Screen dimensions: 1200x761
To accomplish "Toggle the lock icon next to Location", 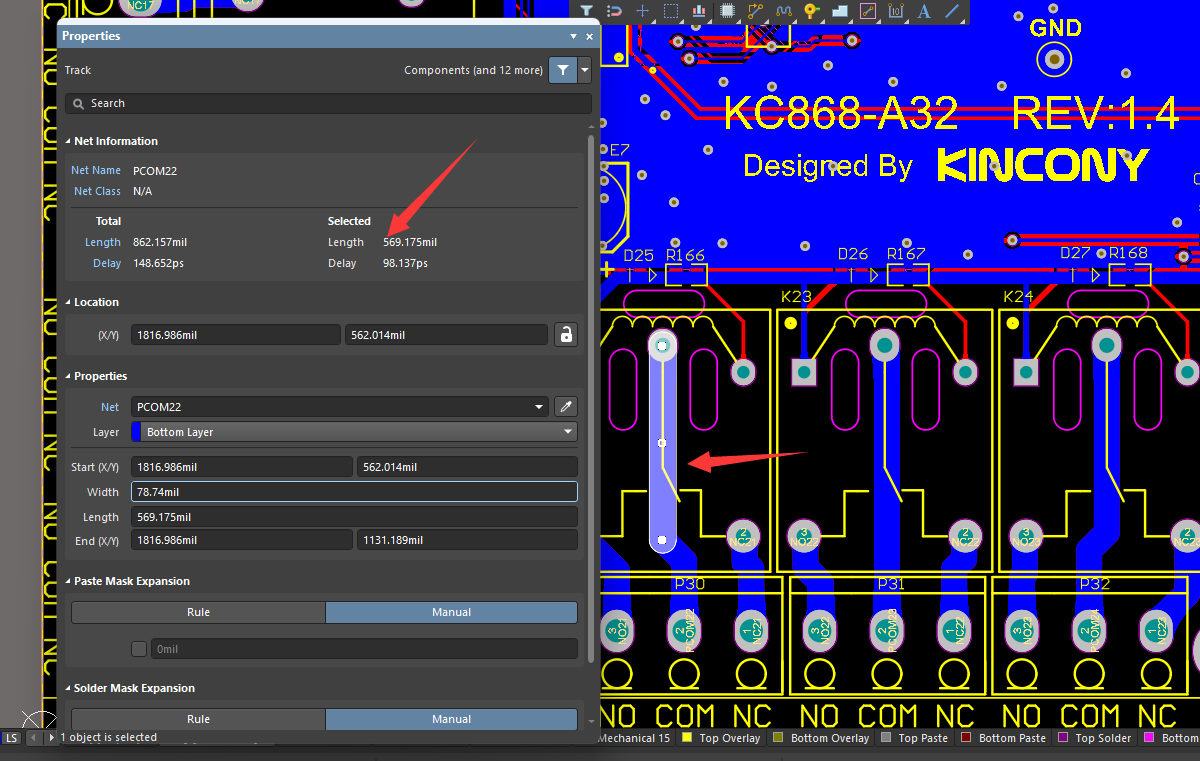I will tap(566, 335).
